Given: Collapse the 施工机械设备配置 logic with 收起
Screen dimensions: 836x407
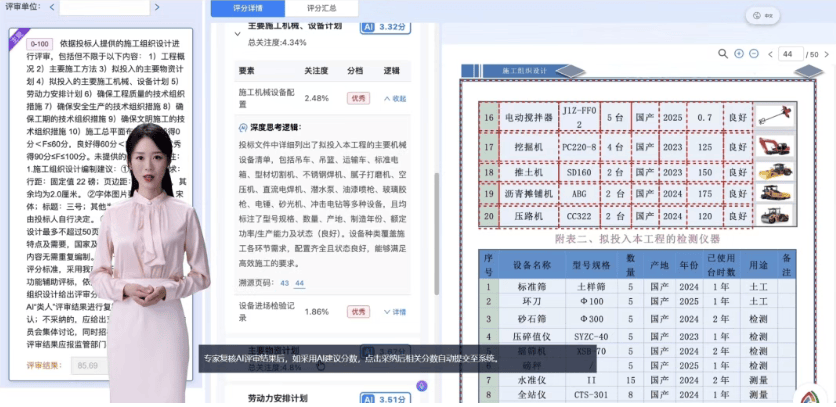Looking at the screenshot, I should (394, 98).
